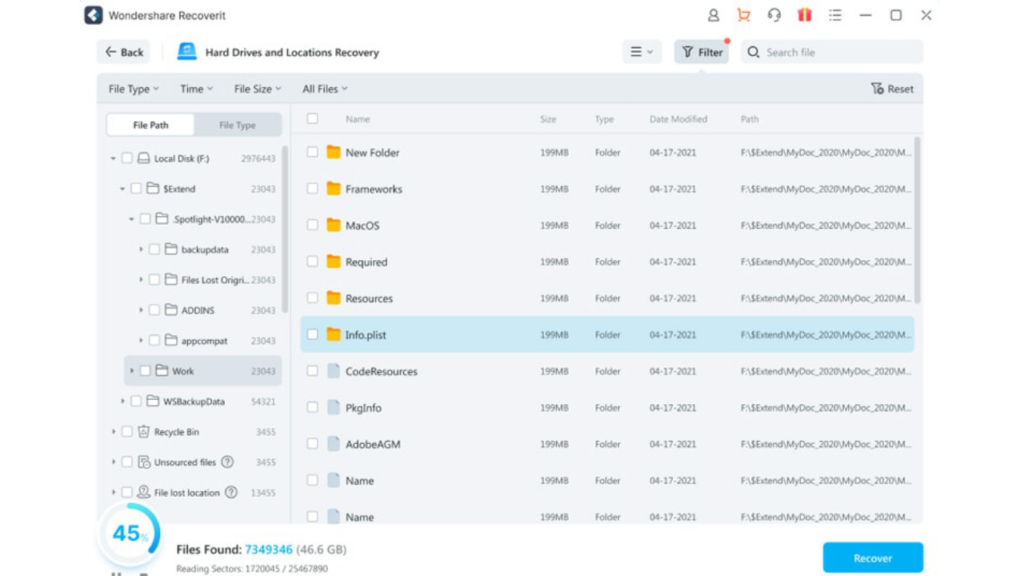Click the red gift promotion icon

[x=803, y=15]
